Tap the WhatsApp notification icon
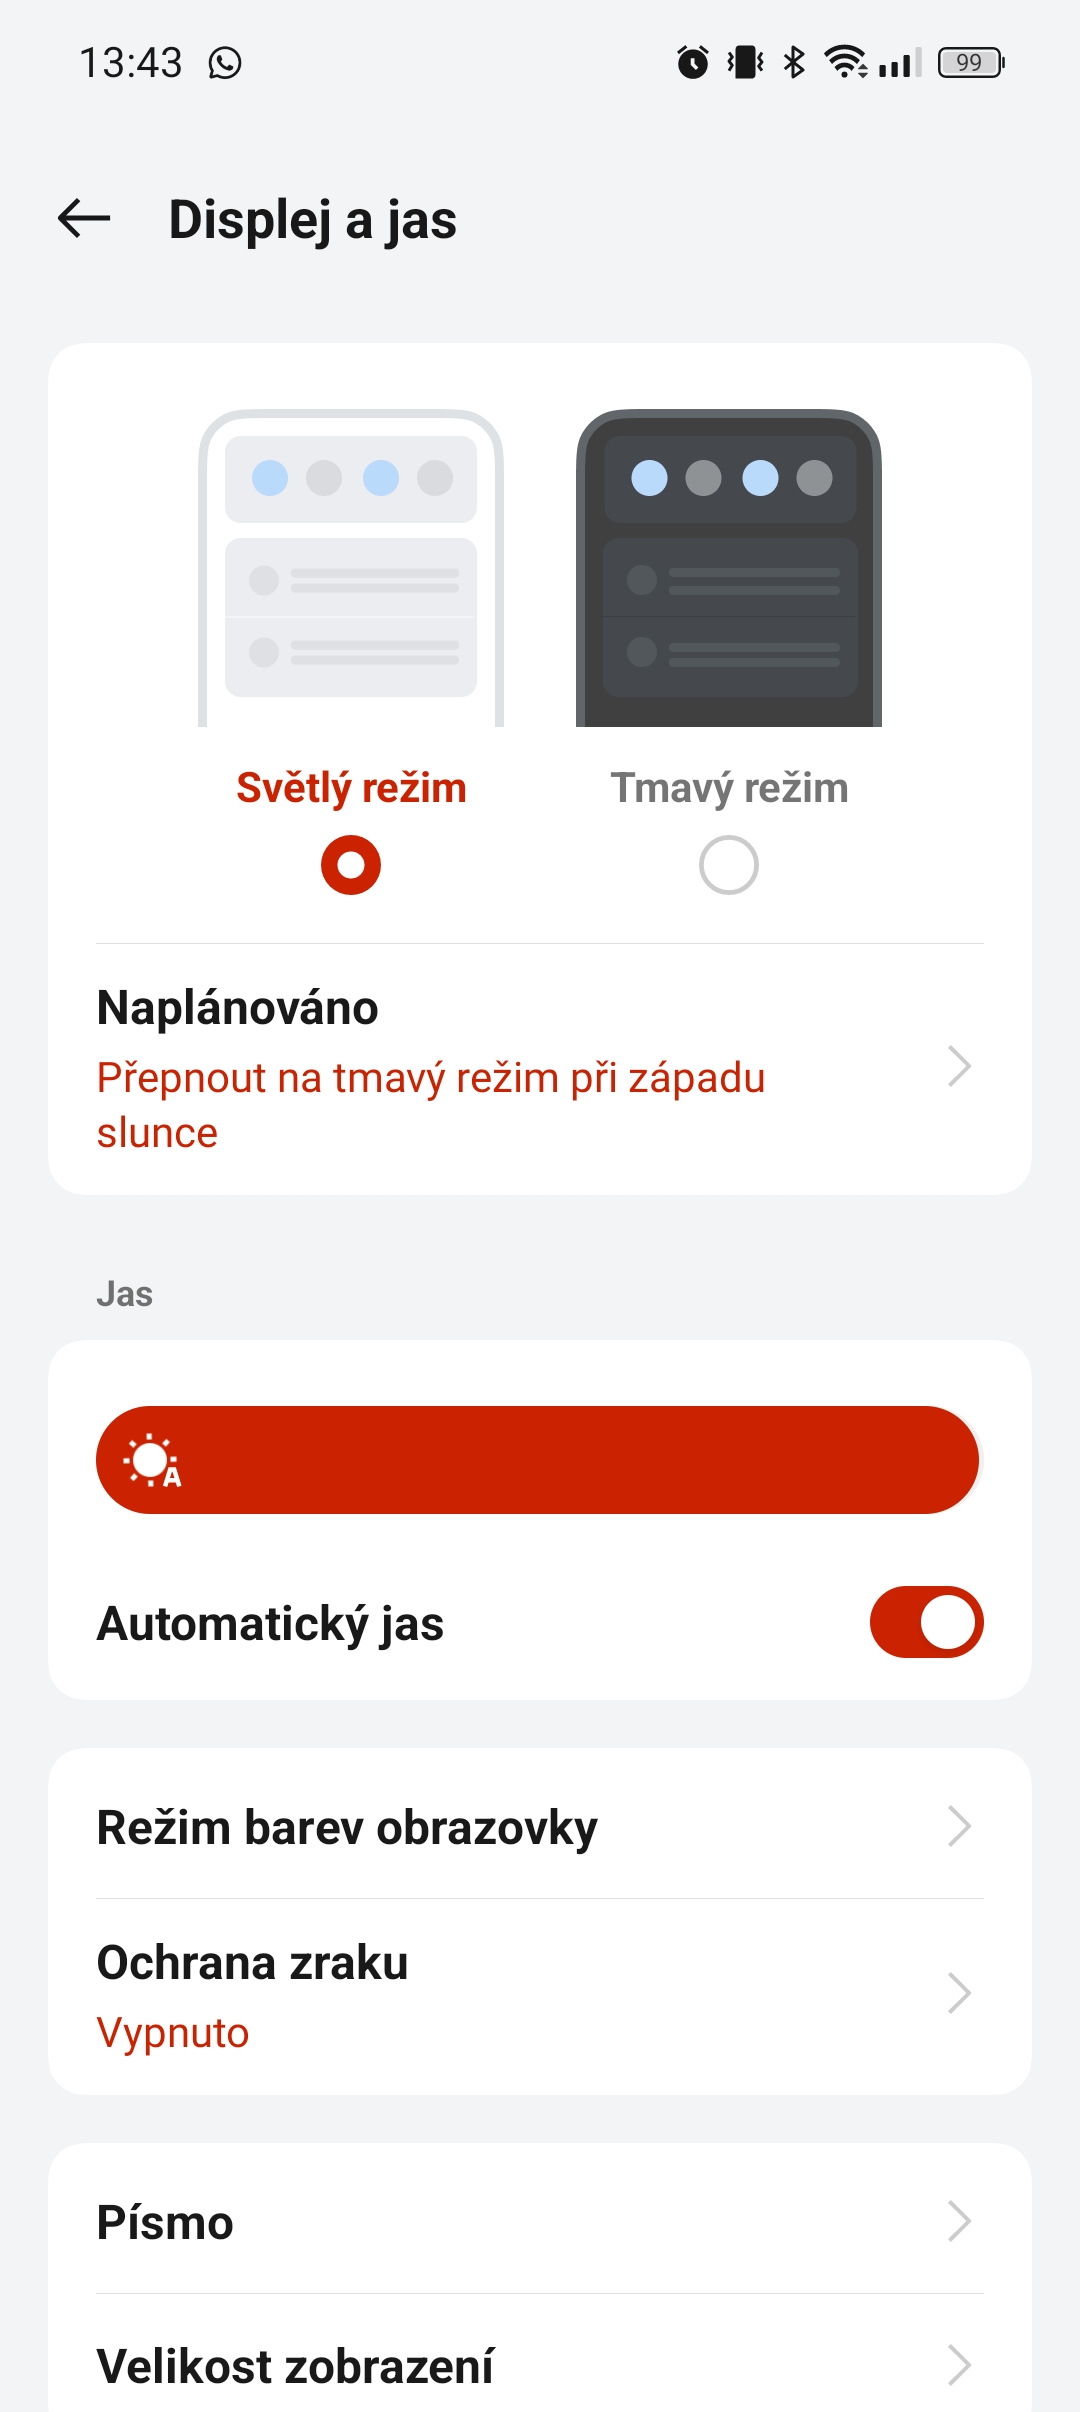The width and height of the screenshot is (1080, 2412). click(225, 63)
